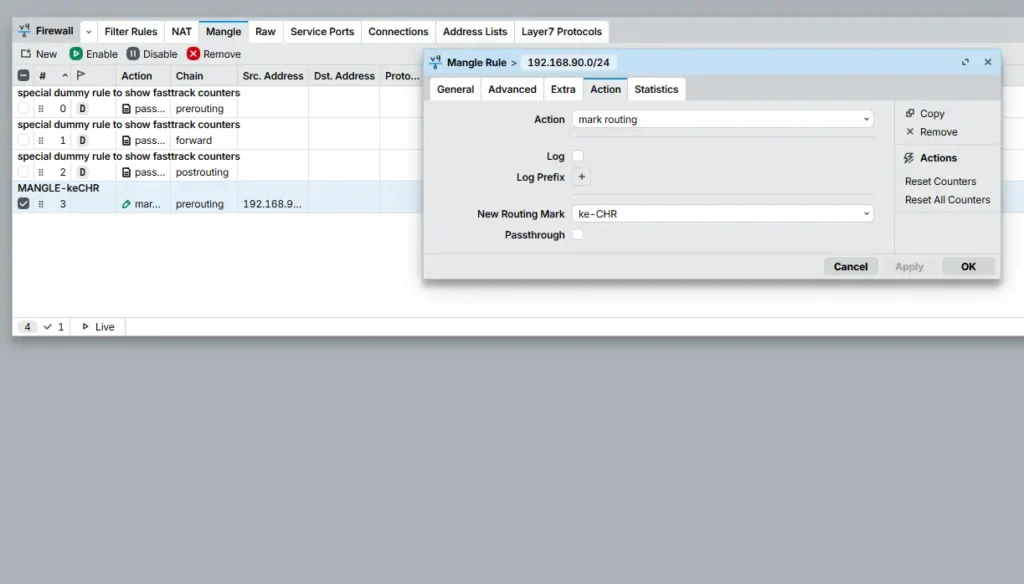Switch to the Advanced tab

(x=511, y=88)
